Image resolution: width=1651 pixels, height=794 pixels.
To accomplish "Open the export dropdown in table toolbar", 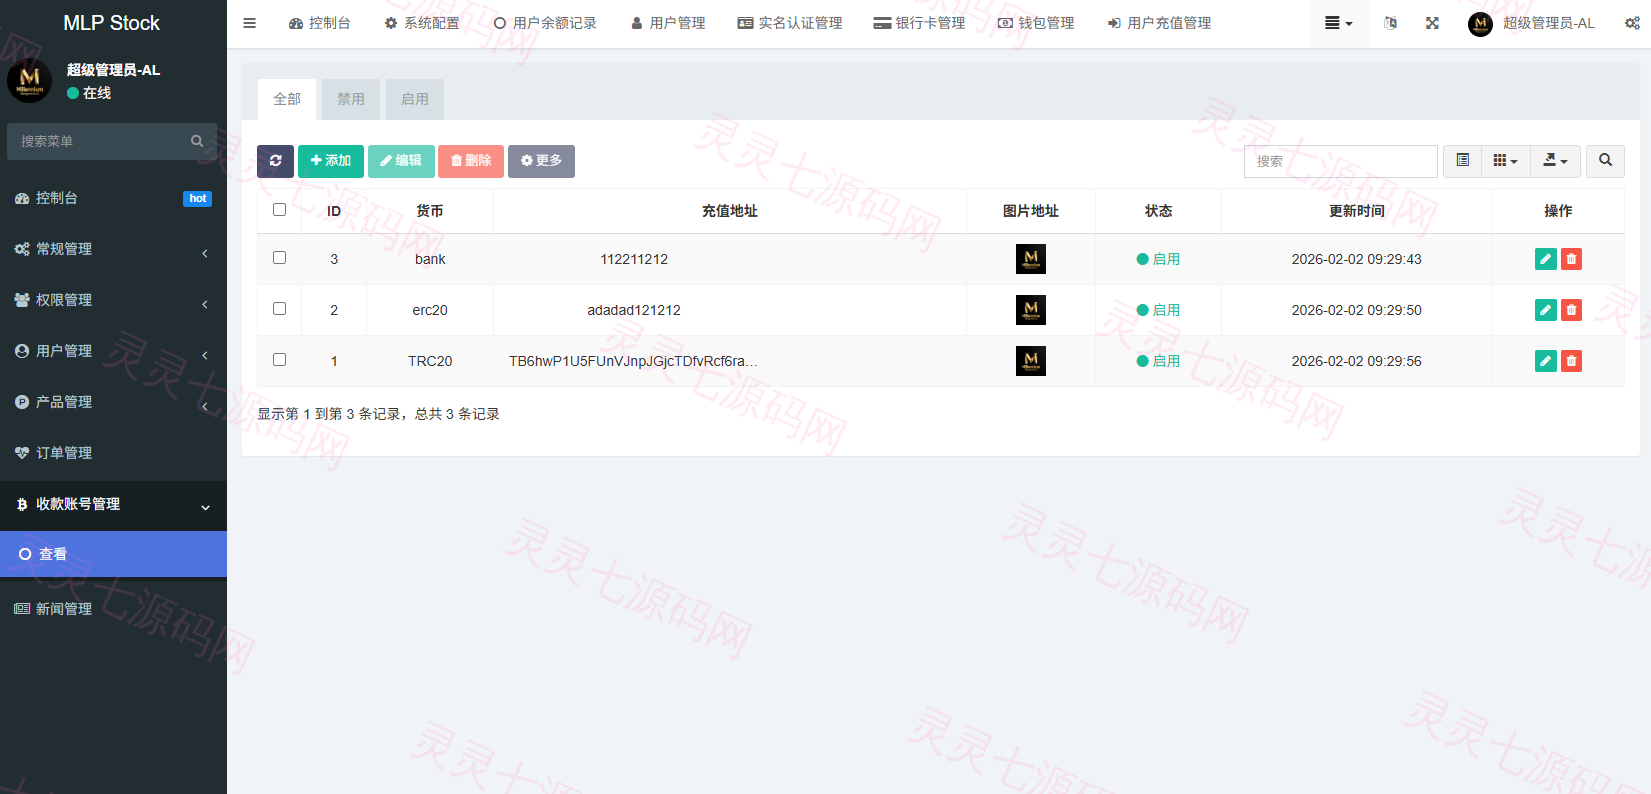I will tap(1555, 161).
